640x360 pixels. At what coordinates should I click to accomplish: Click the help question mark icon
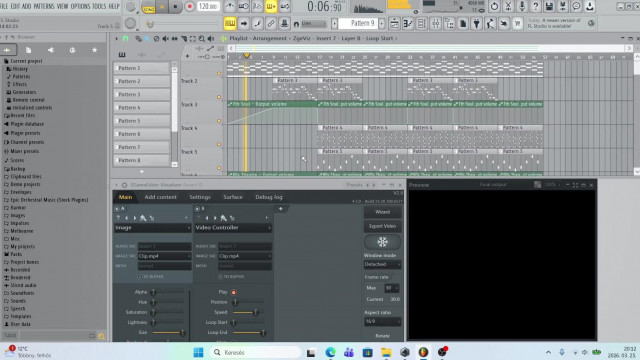click(x=536, y=6)
